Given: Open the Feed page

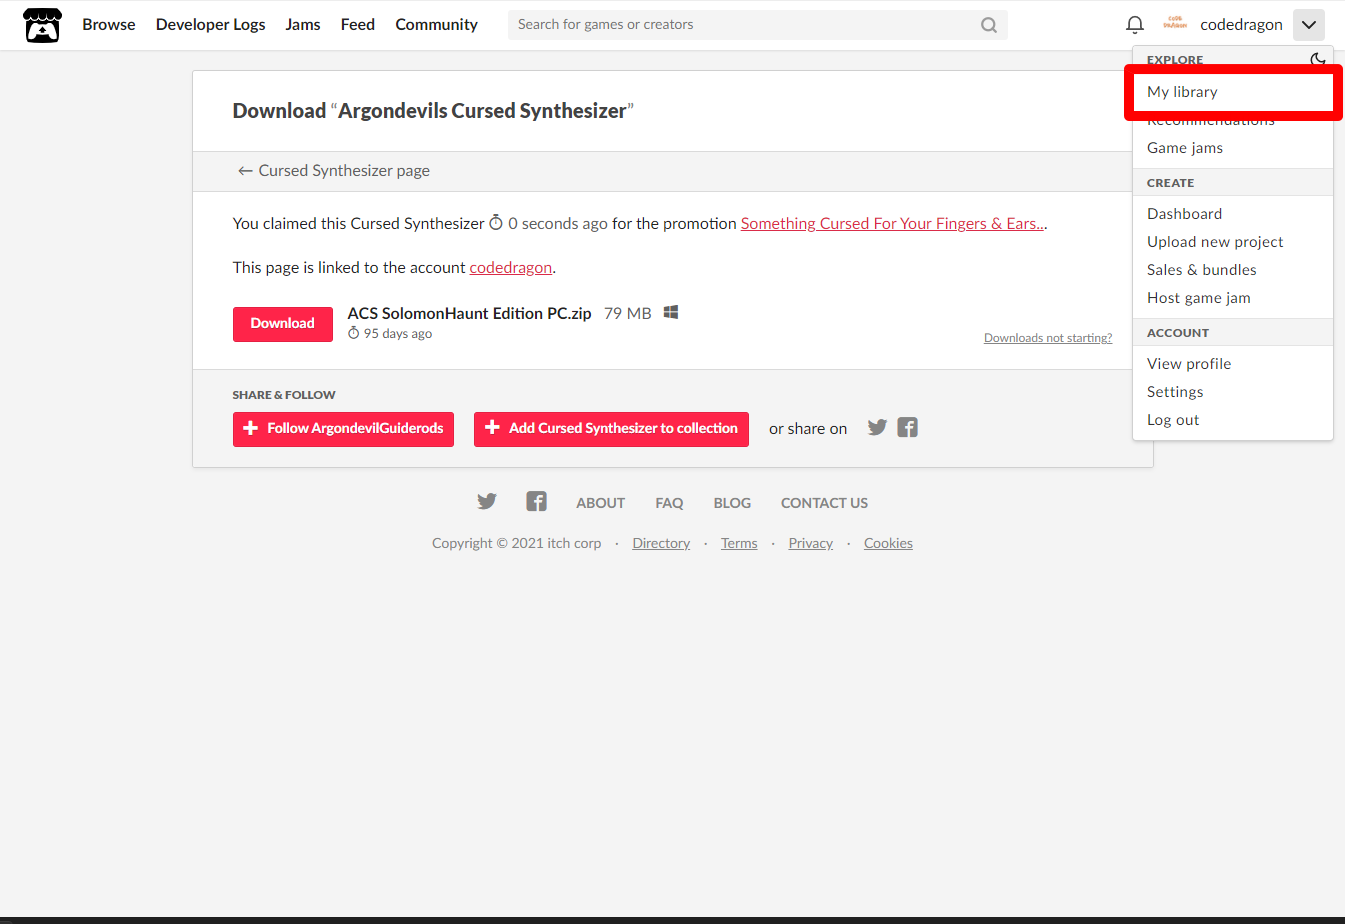Looking at the screenshot, I should pos(358,24).
